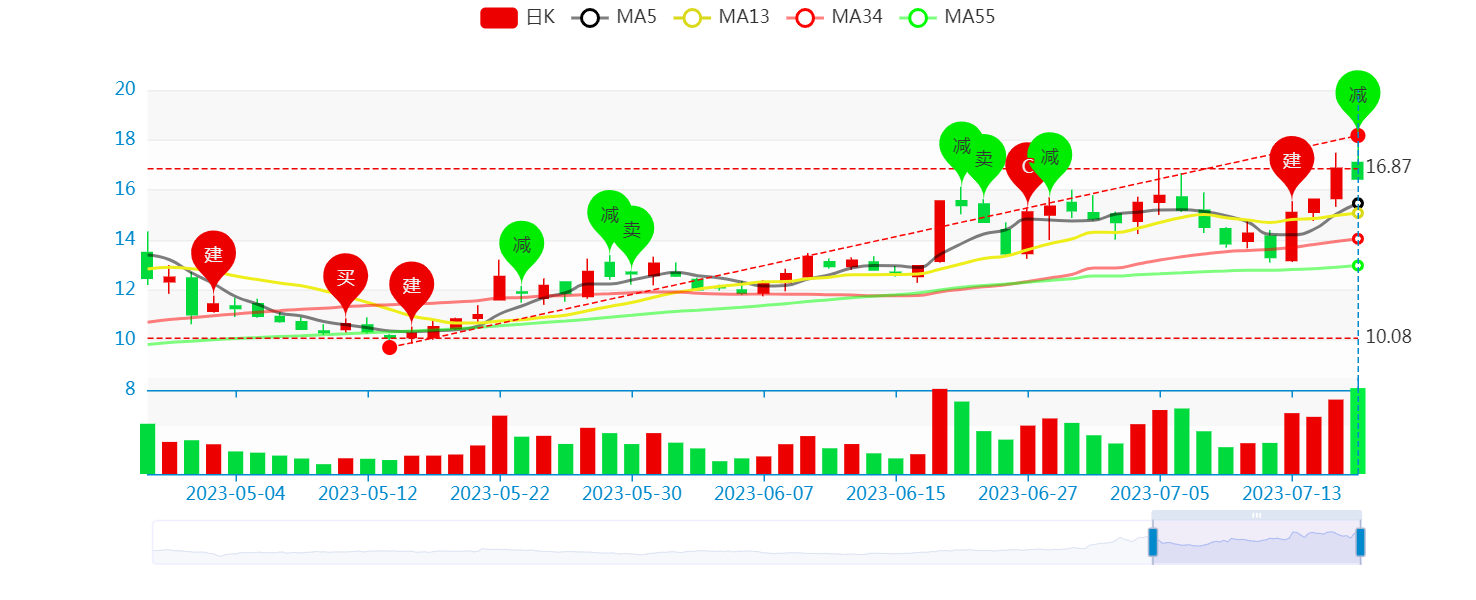This screenshot has width=1476, height=600.
Task: Click the green 减 marker right of C marker
Action: point(1050,156)
